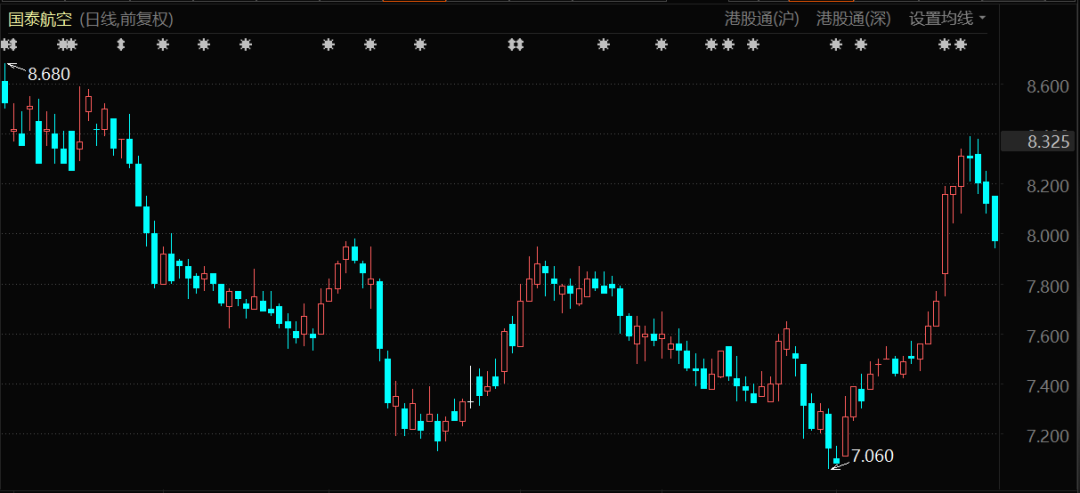Screen dimensions: 1080x493
Task: Click the 7.200 level on price axis
Action: [1048, 436]
